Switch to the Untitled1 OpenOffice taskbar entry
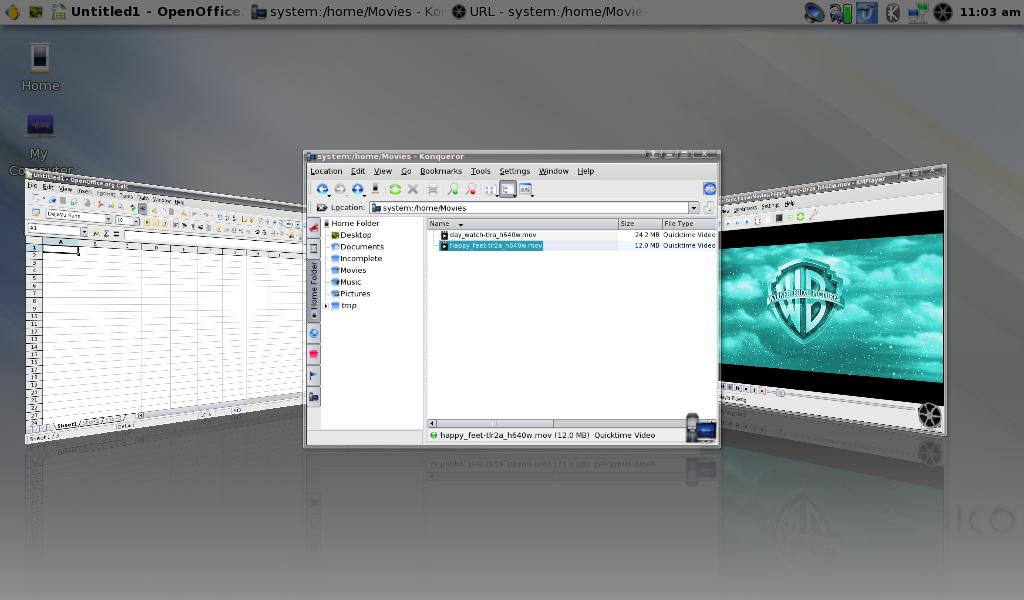The height and width of the screenshot is (600, 1024). pos(148,12)
